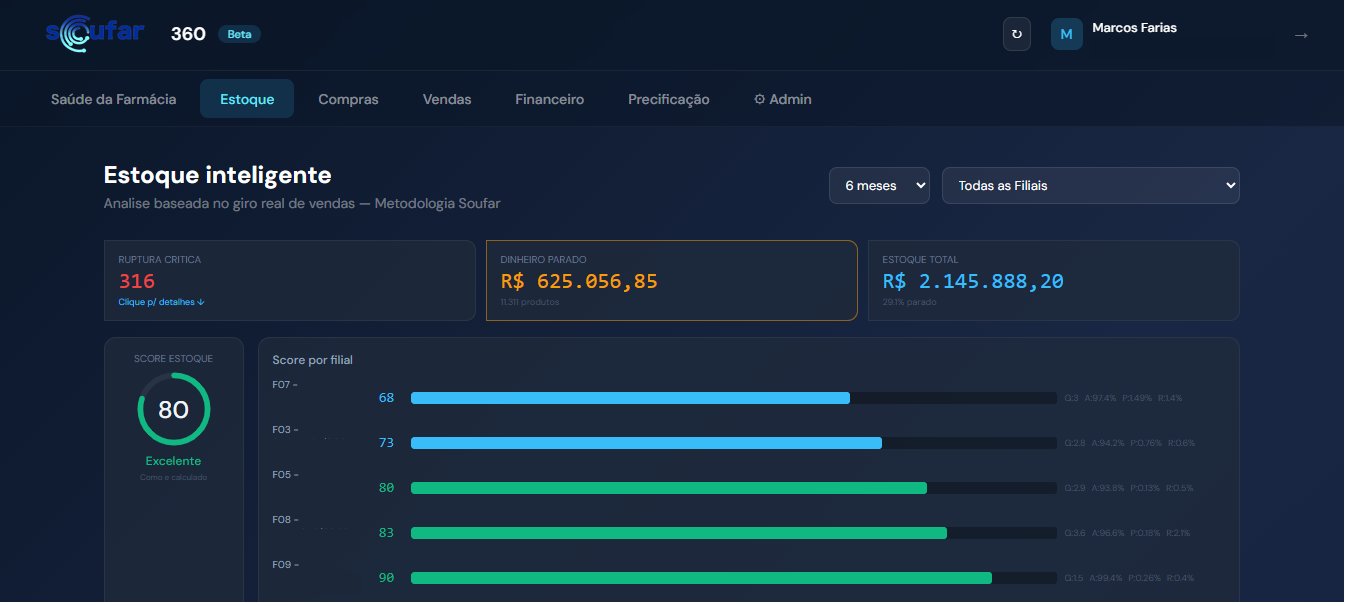Go to the Financeiro tab
Viewport: 1345px width, 606px height.
(550, 99)
